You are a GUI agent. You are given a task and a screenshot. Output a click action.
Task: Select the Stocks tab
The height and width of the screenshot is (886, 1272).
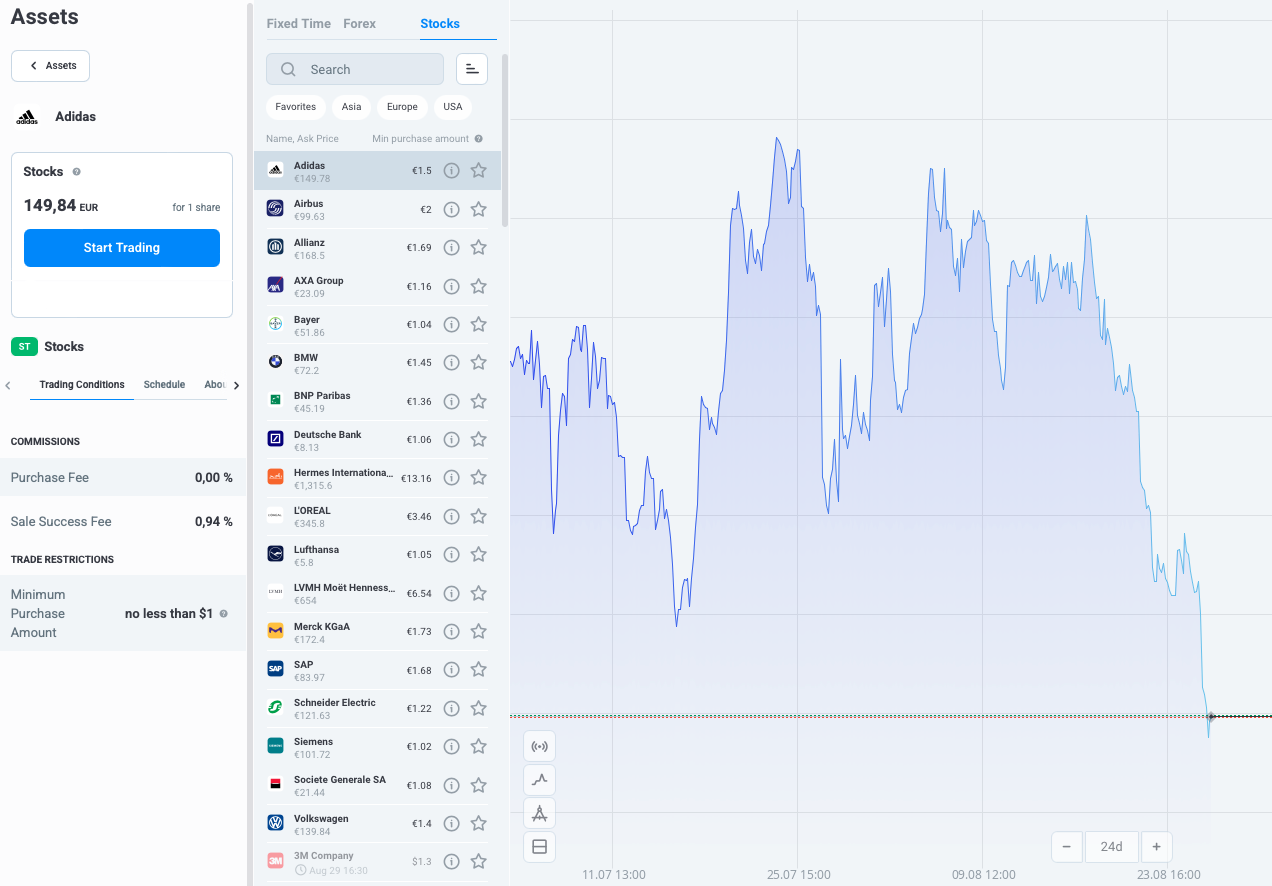[x=440, y=24]
